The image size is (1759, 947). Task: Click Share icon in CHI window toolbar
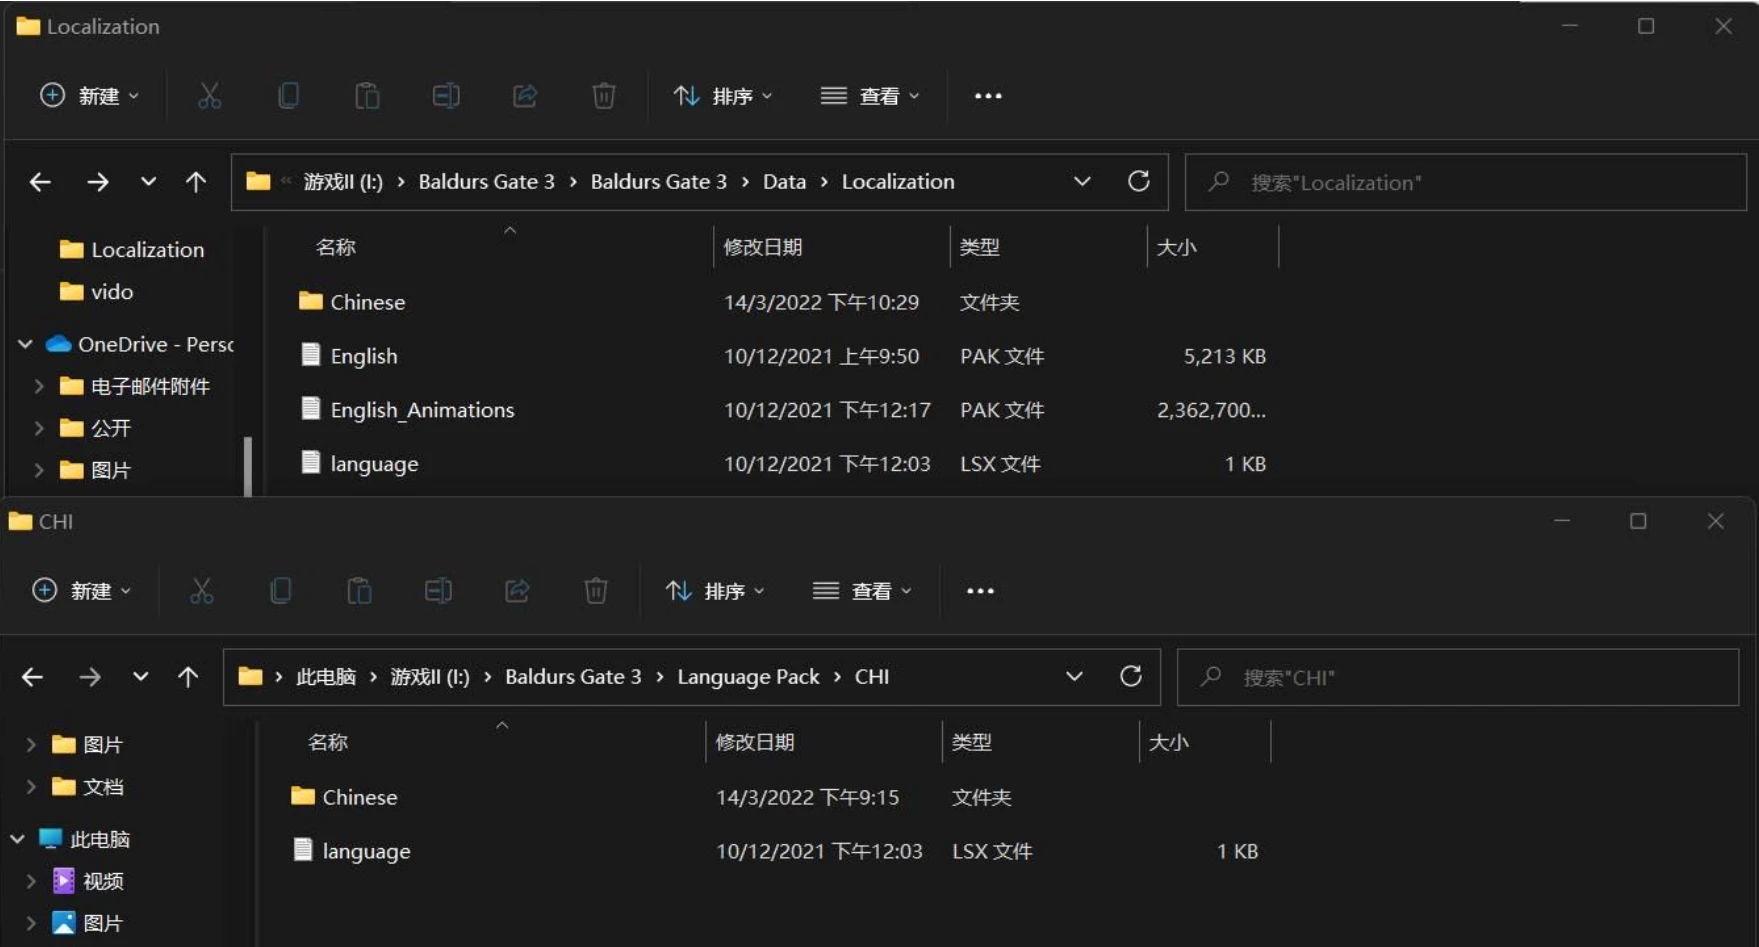(517, 591)
